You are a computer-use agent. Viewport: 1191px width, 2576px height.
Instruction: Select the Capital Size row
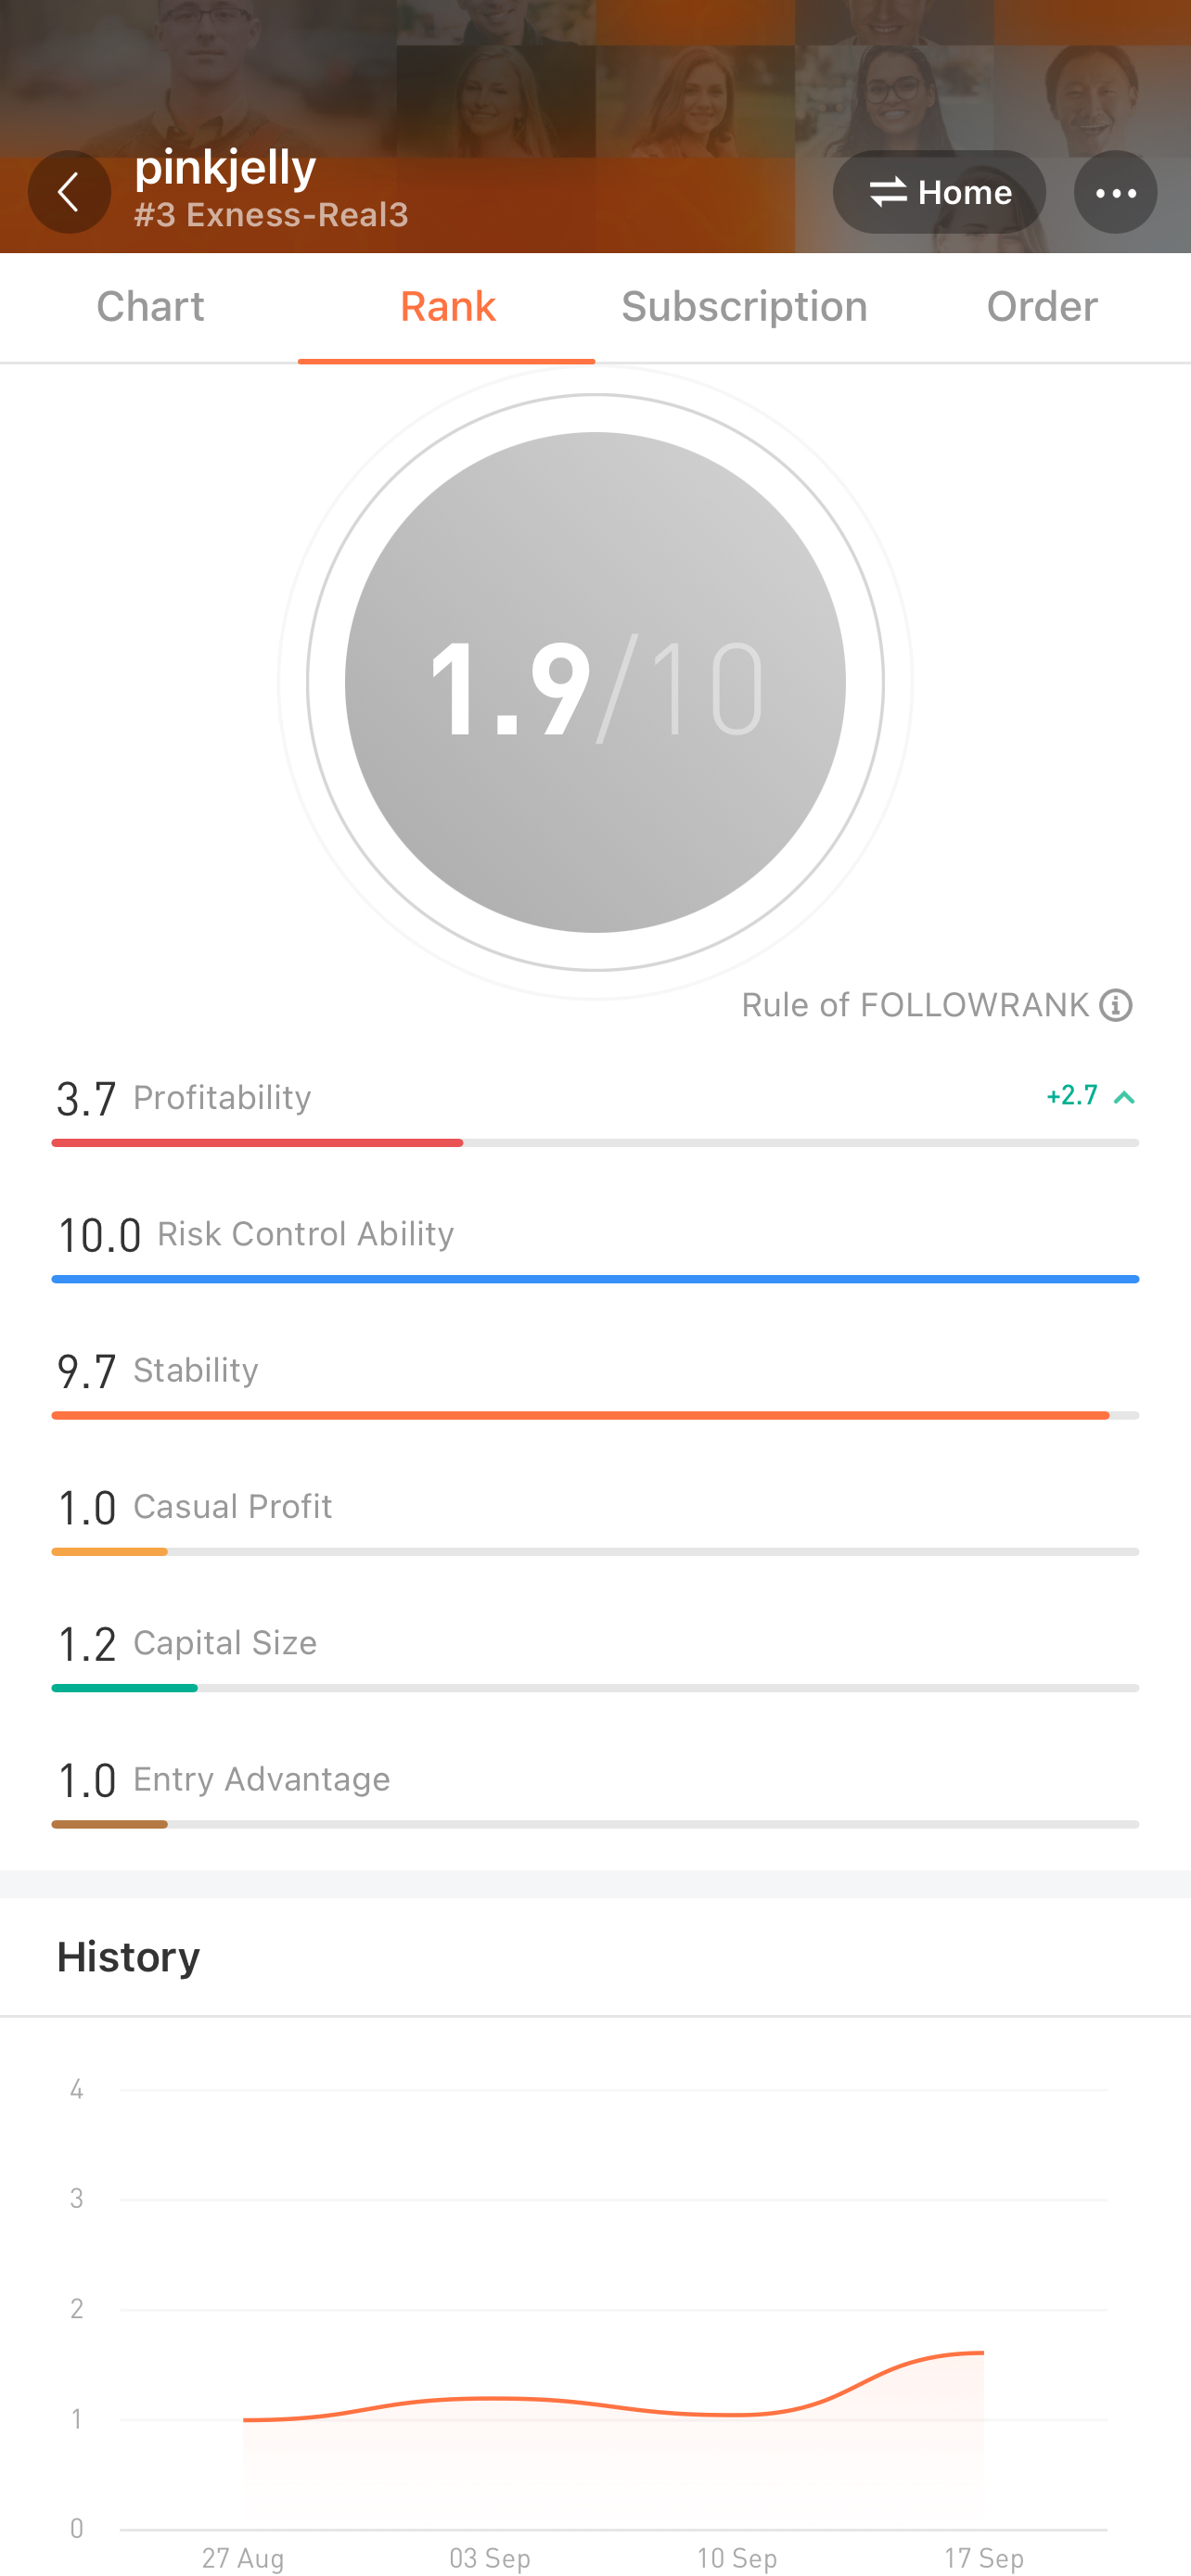click(595, 1655)
